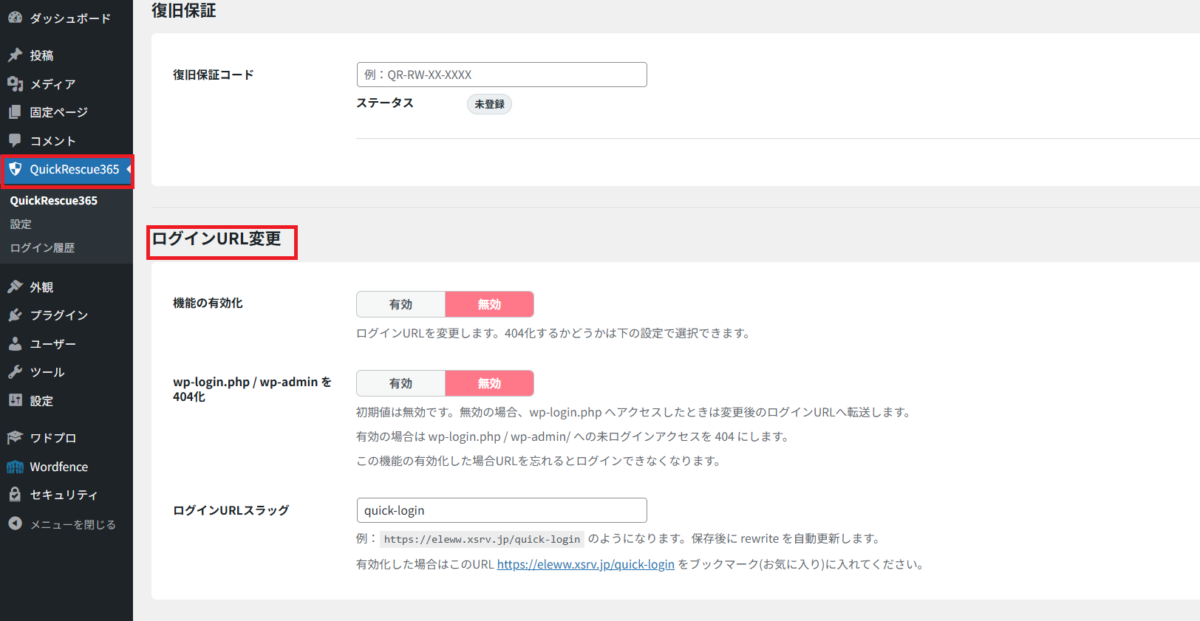Viewport: 1200px width, 621px height.
Task: Set feature activation to 無効
Action: coord(489,304)
